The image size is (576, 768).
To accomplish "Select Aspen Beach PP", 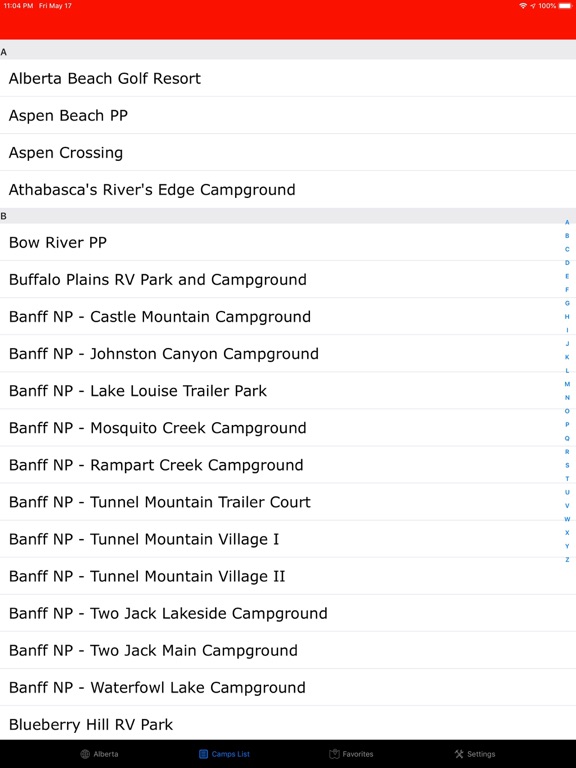I will point(288,116).
